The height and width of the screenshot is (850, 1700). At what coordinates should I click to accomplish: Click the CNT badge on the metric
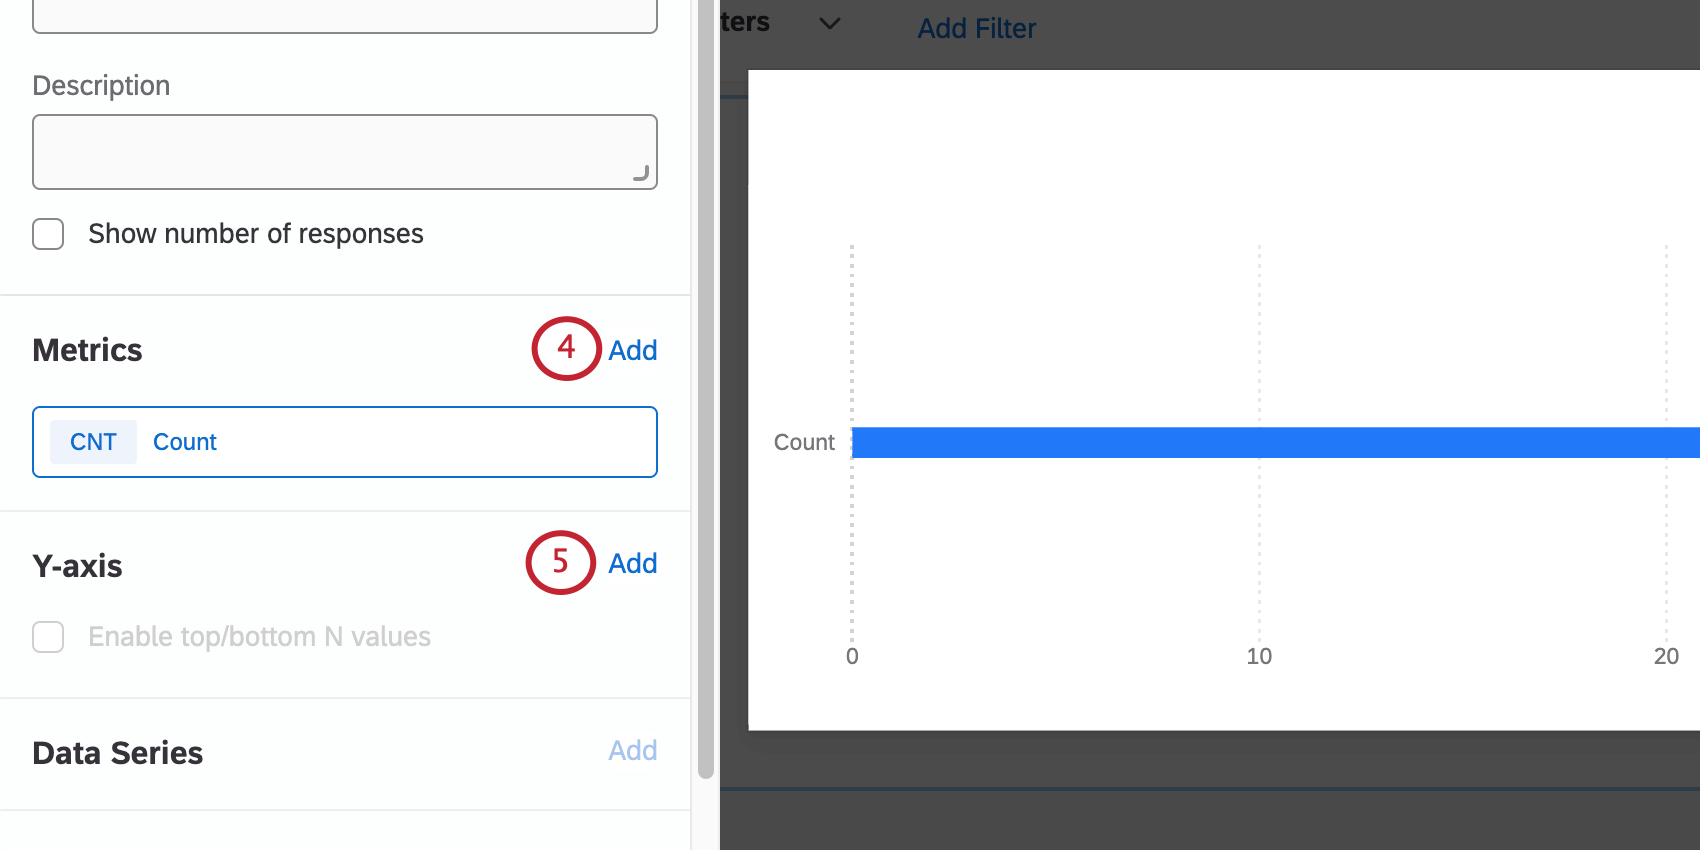(93, 441)
